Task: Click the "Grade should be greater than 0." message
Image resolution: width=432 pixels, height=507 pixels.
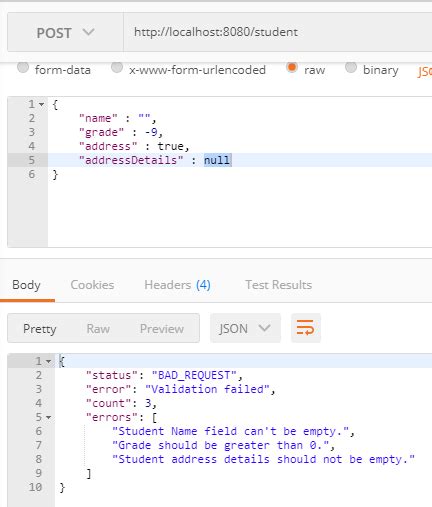Action: (x=221, y=445)
